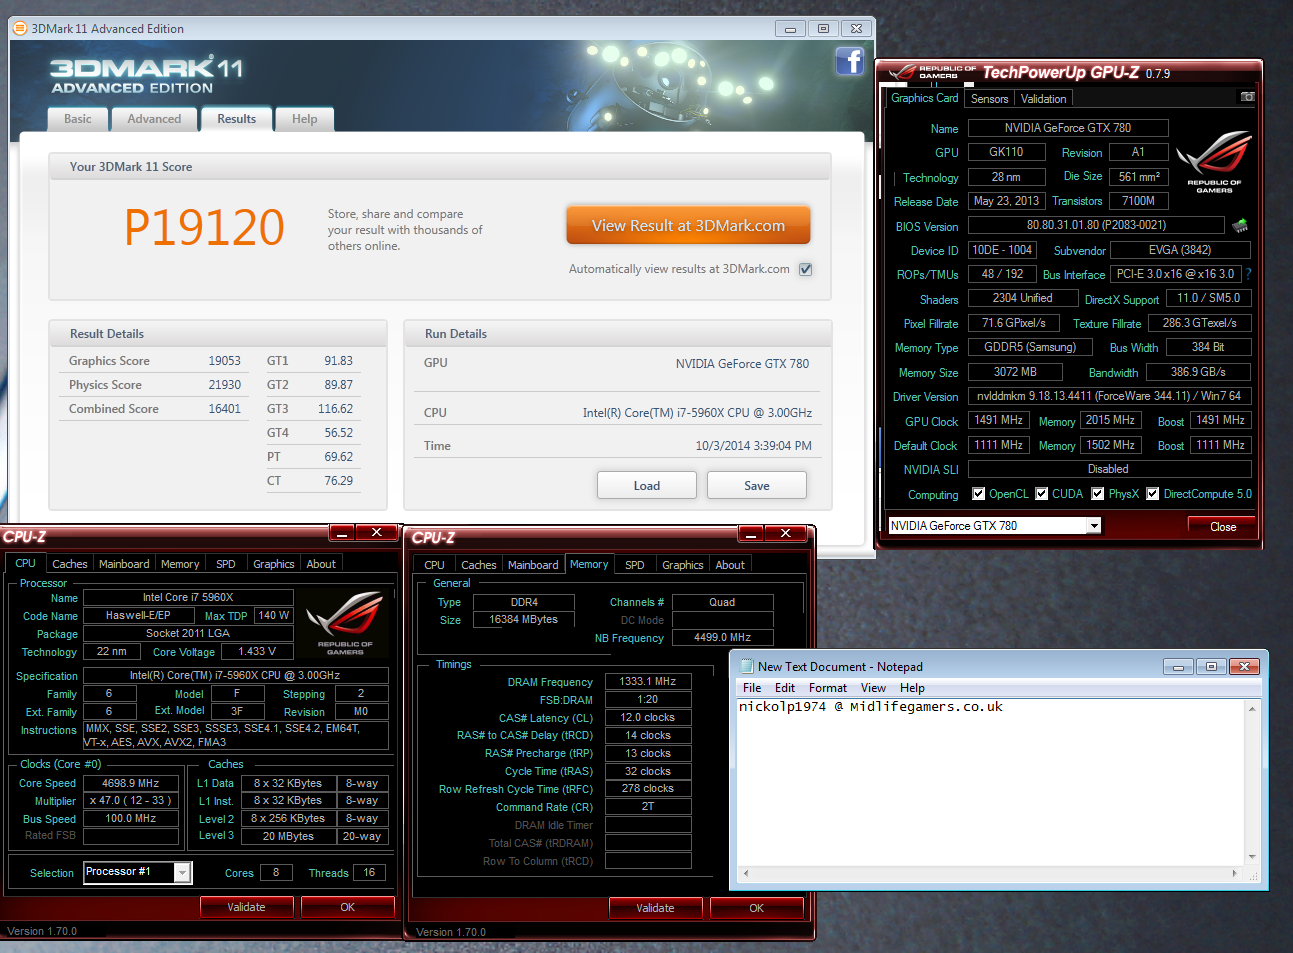Click the Facebook share icon in 3DMark
The image size is (1293, 953).
tap(849, 62)
